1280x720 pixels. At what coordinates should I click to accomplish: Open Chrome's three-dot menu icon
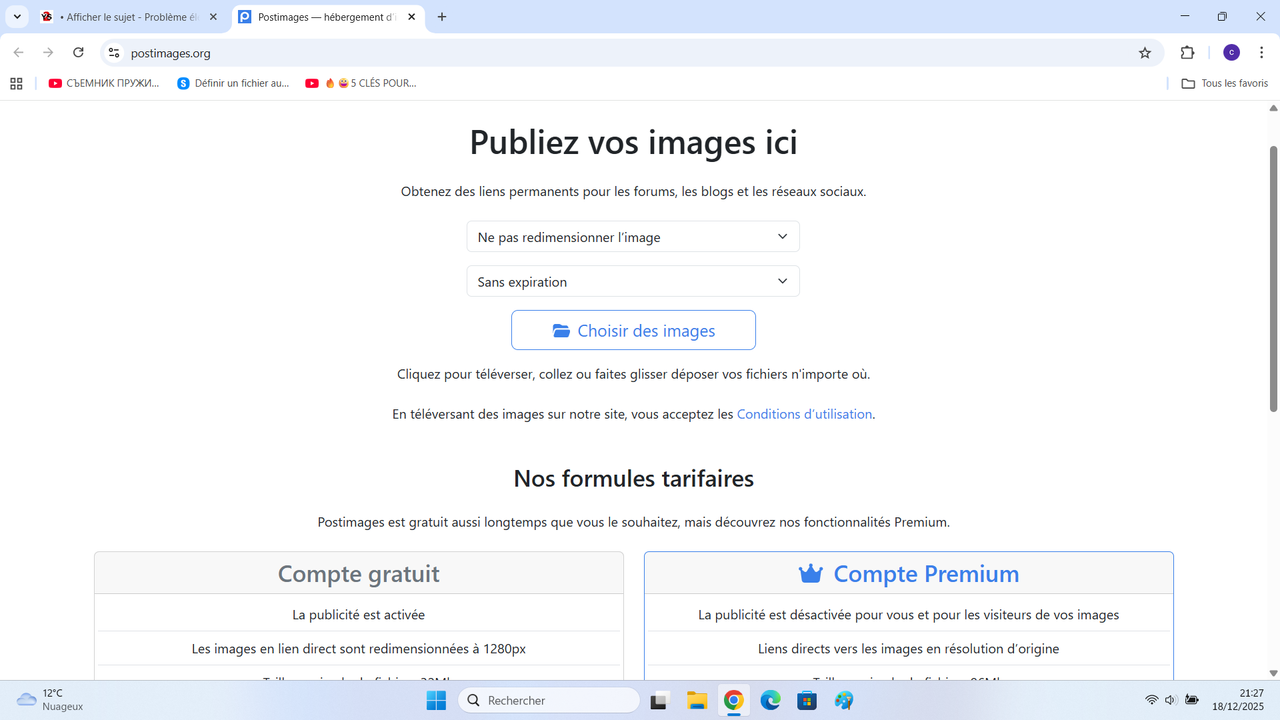[x=1261, y=53]
